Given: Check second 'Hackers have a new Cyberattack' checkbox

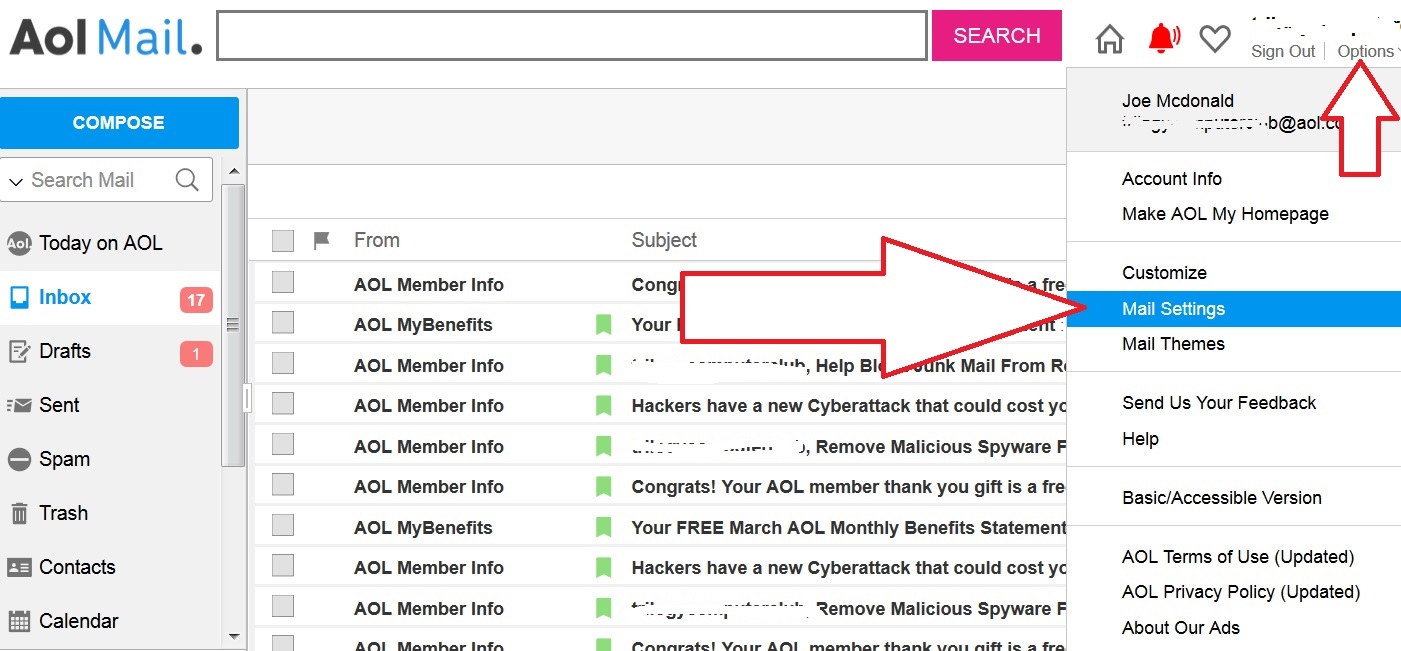Looking at the screenshot, I should tap(283, 566).
